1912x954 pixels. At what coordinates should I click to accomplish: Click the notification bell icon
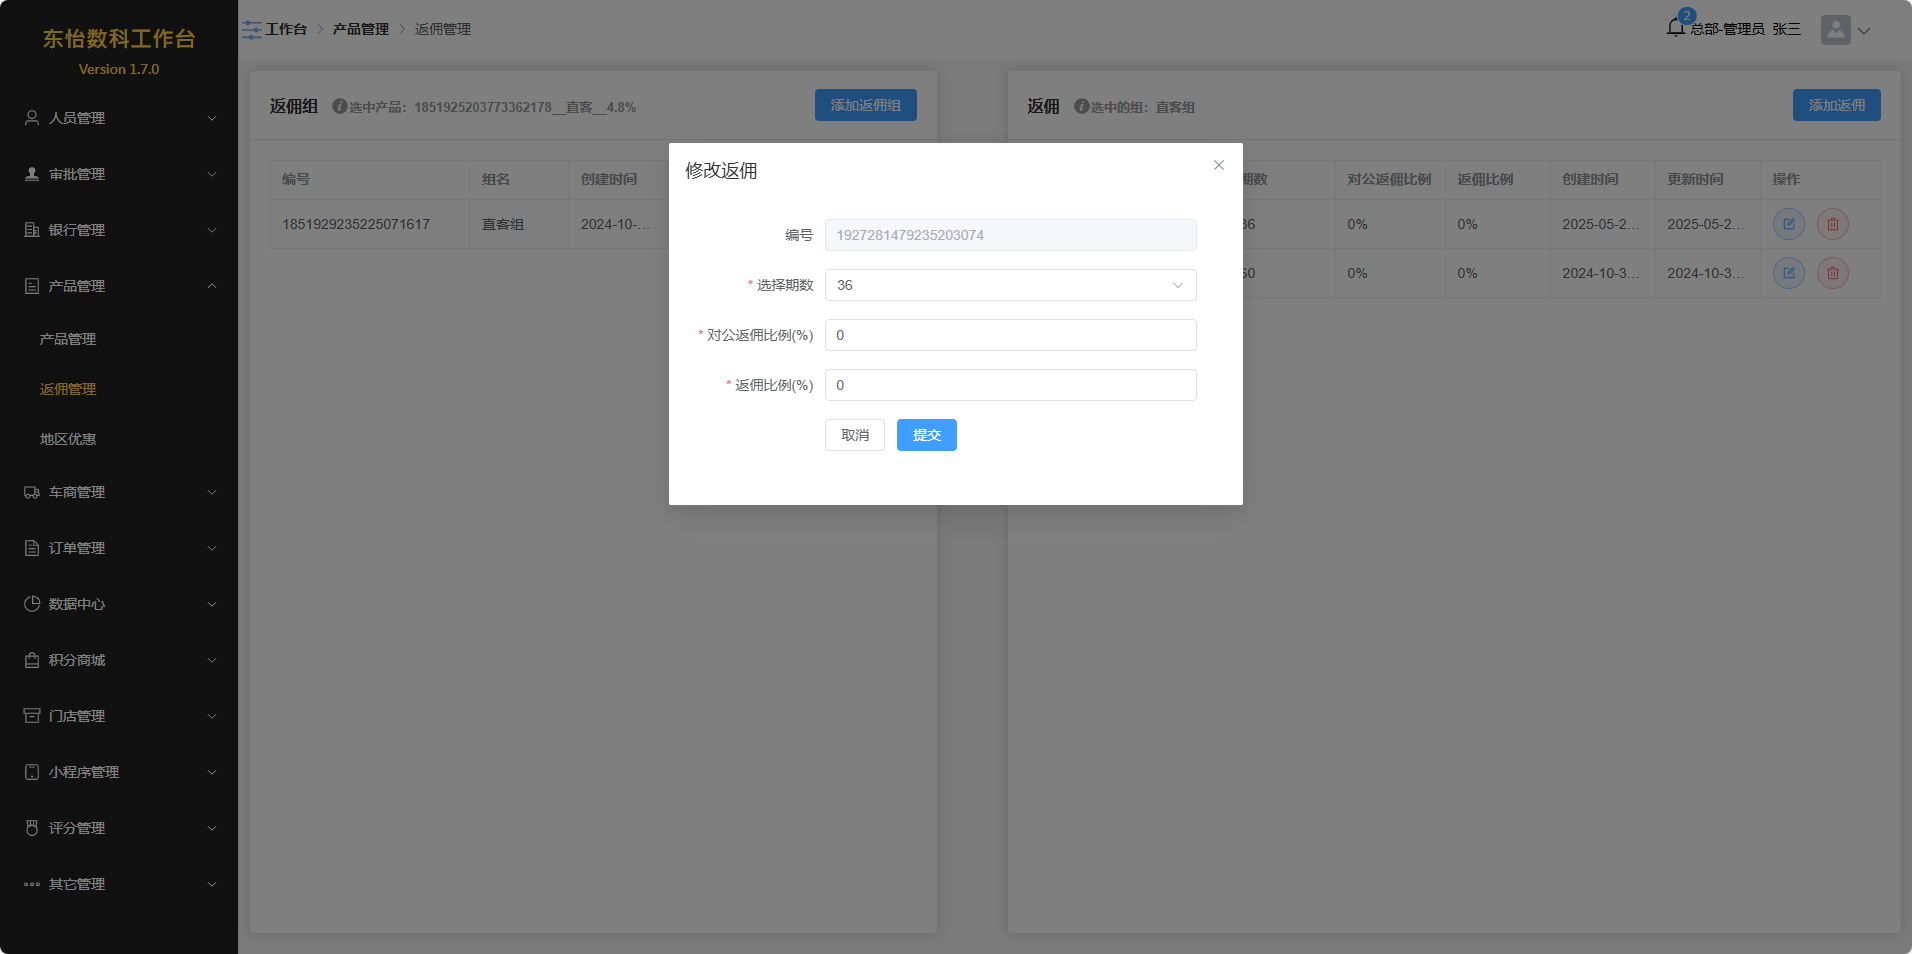(x=1676, y=28)
